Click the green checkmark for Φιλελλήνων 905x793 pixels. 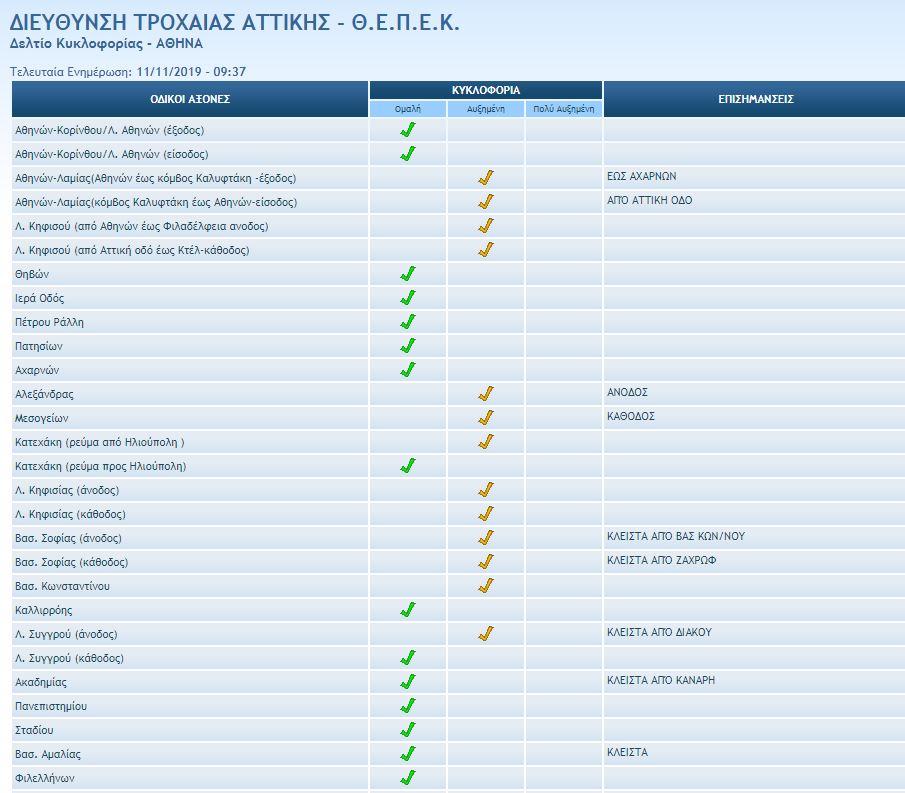[407, 778]
